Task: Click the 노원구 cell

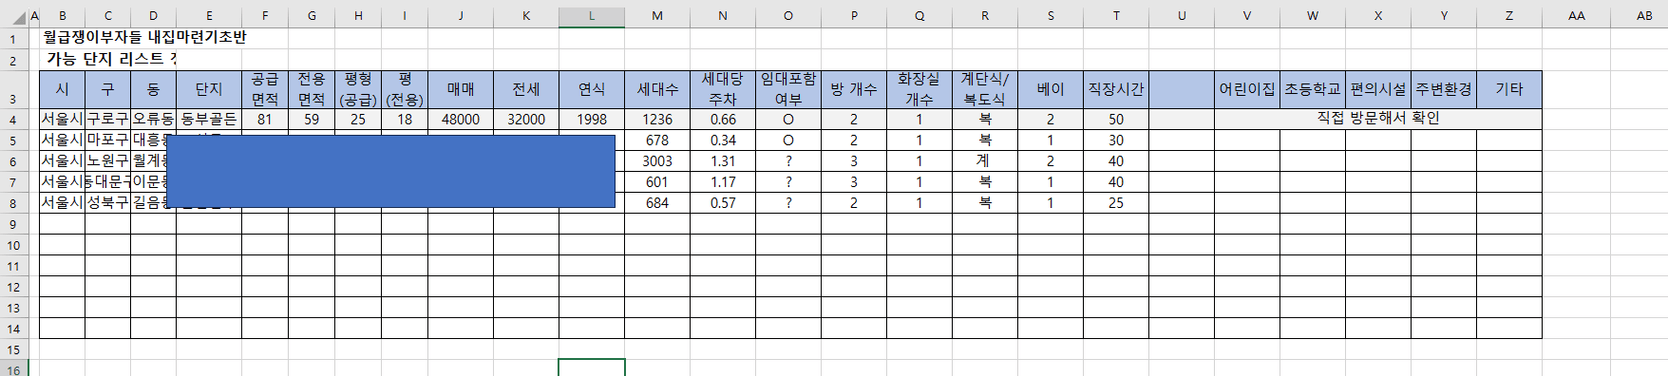Action: pos(108,161)
